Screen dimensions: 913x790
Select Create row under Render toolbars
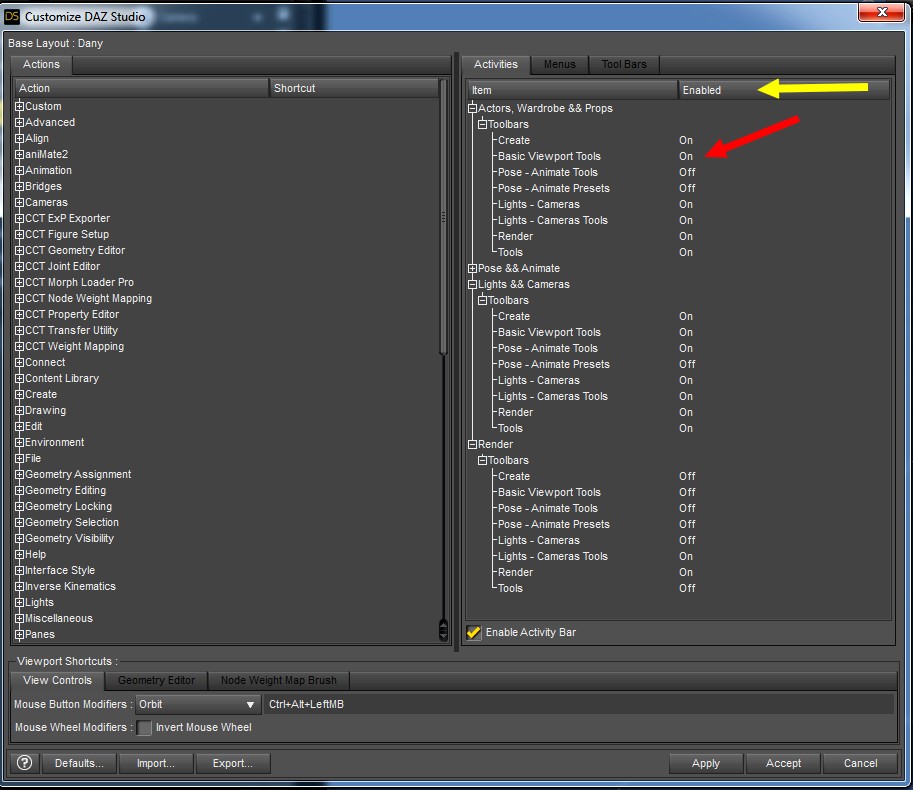514,476
